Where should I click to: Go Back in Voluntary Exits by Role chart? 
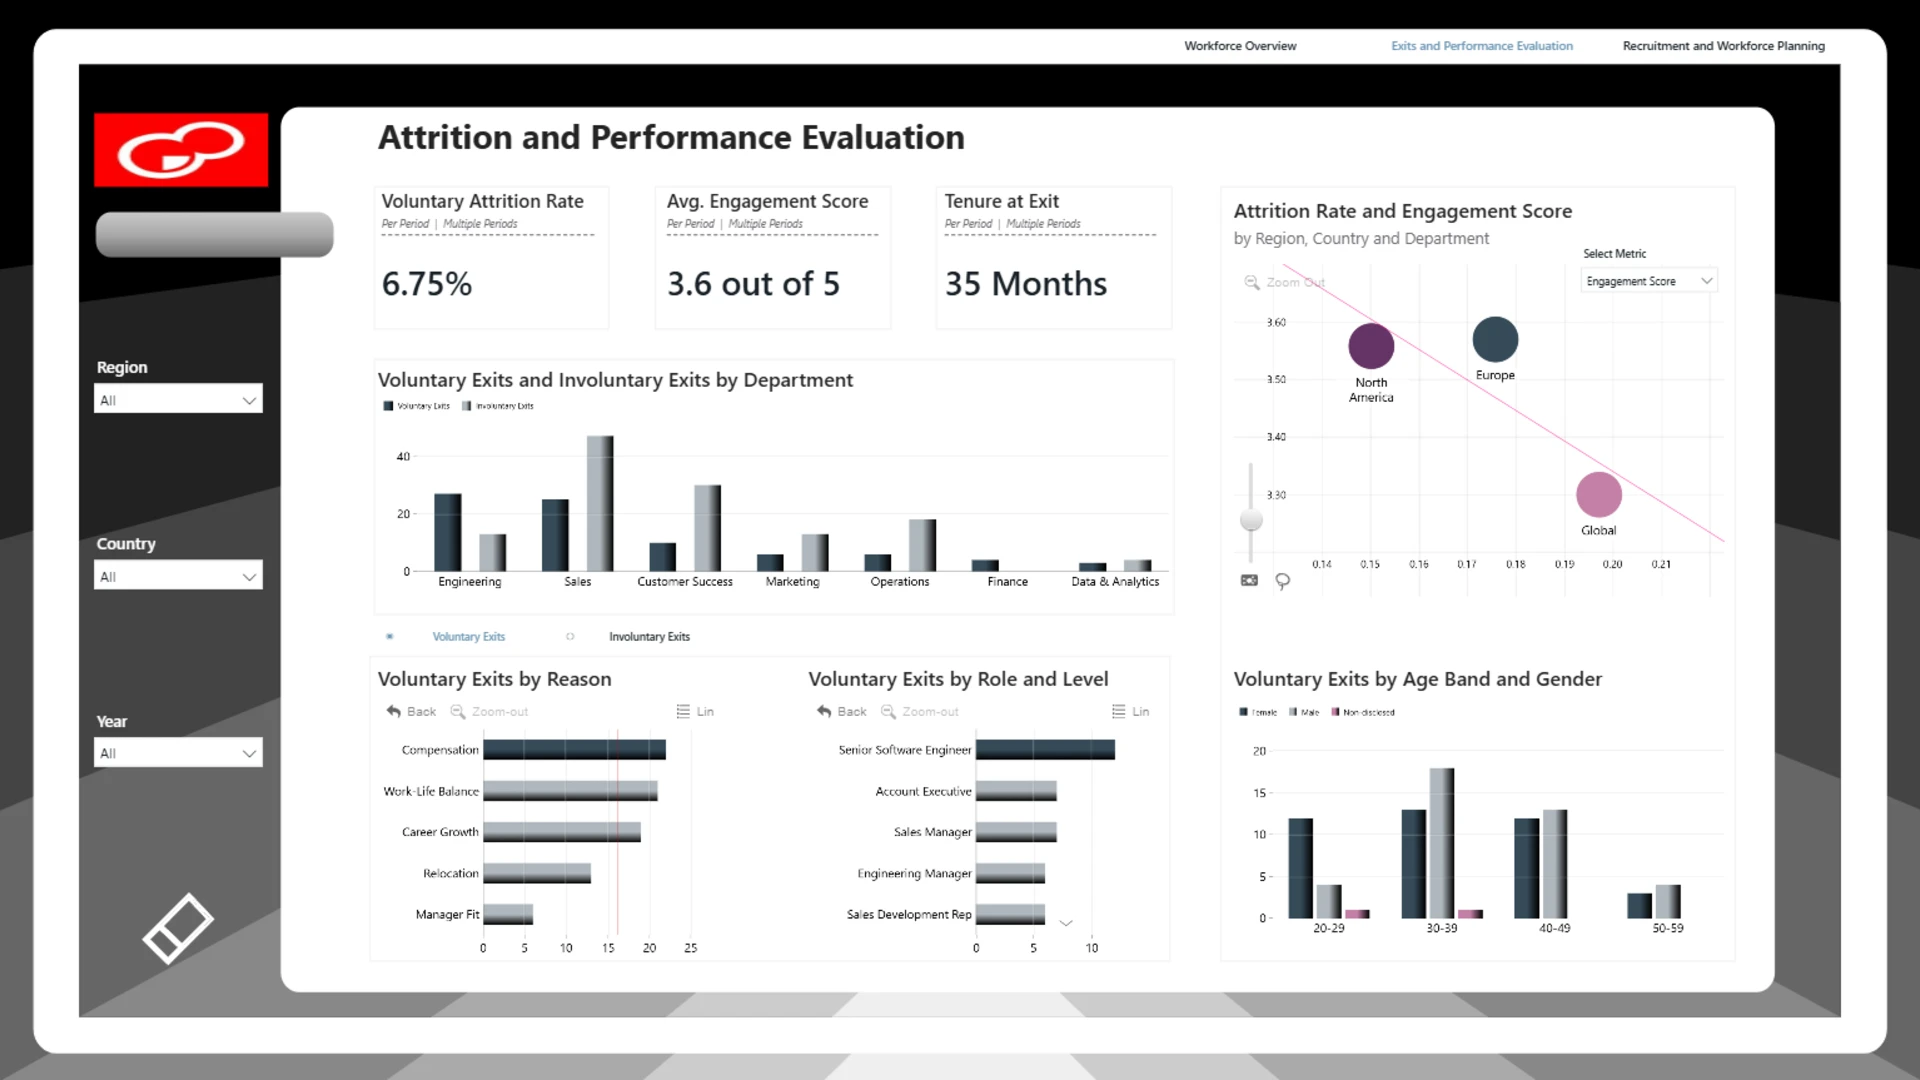841,711
